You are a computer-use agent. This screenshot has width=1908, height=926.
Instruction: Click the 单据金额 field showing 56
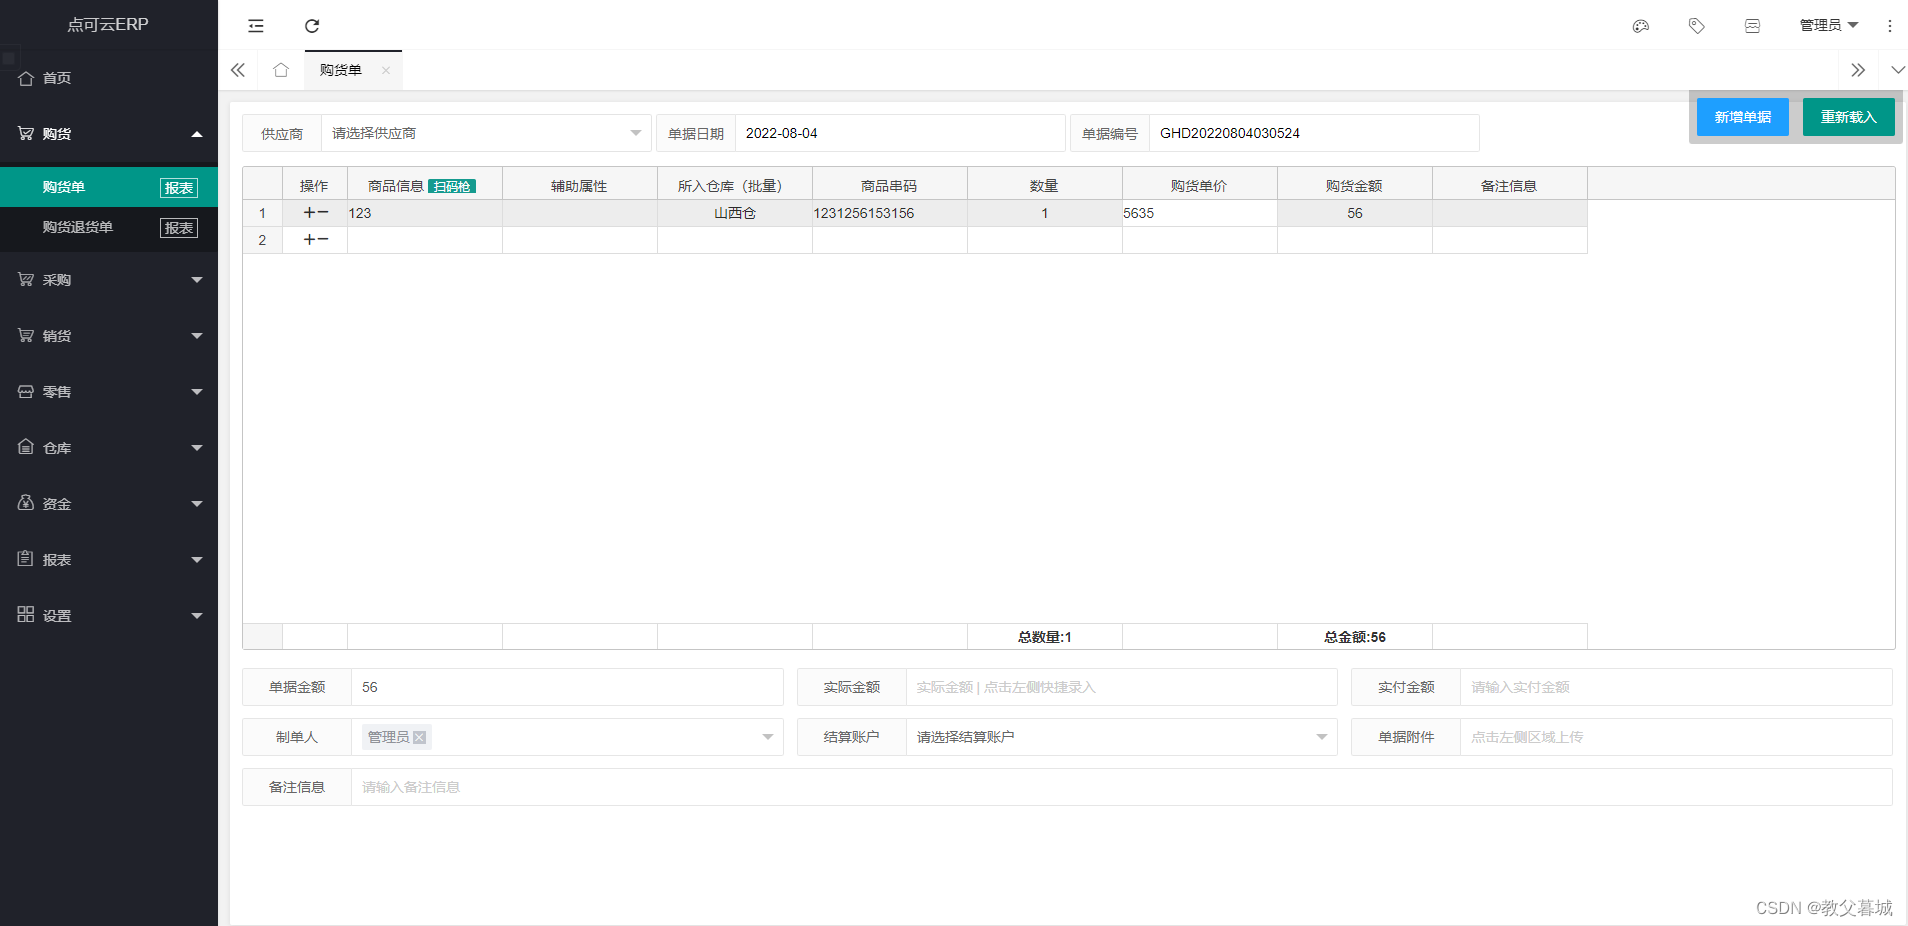[x=567, y=687]
